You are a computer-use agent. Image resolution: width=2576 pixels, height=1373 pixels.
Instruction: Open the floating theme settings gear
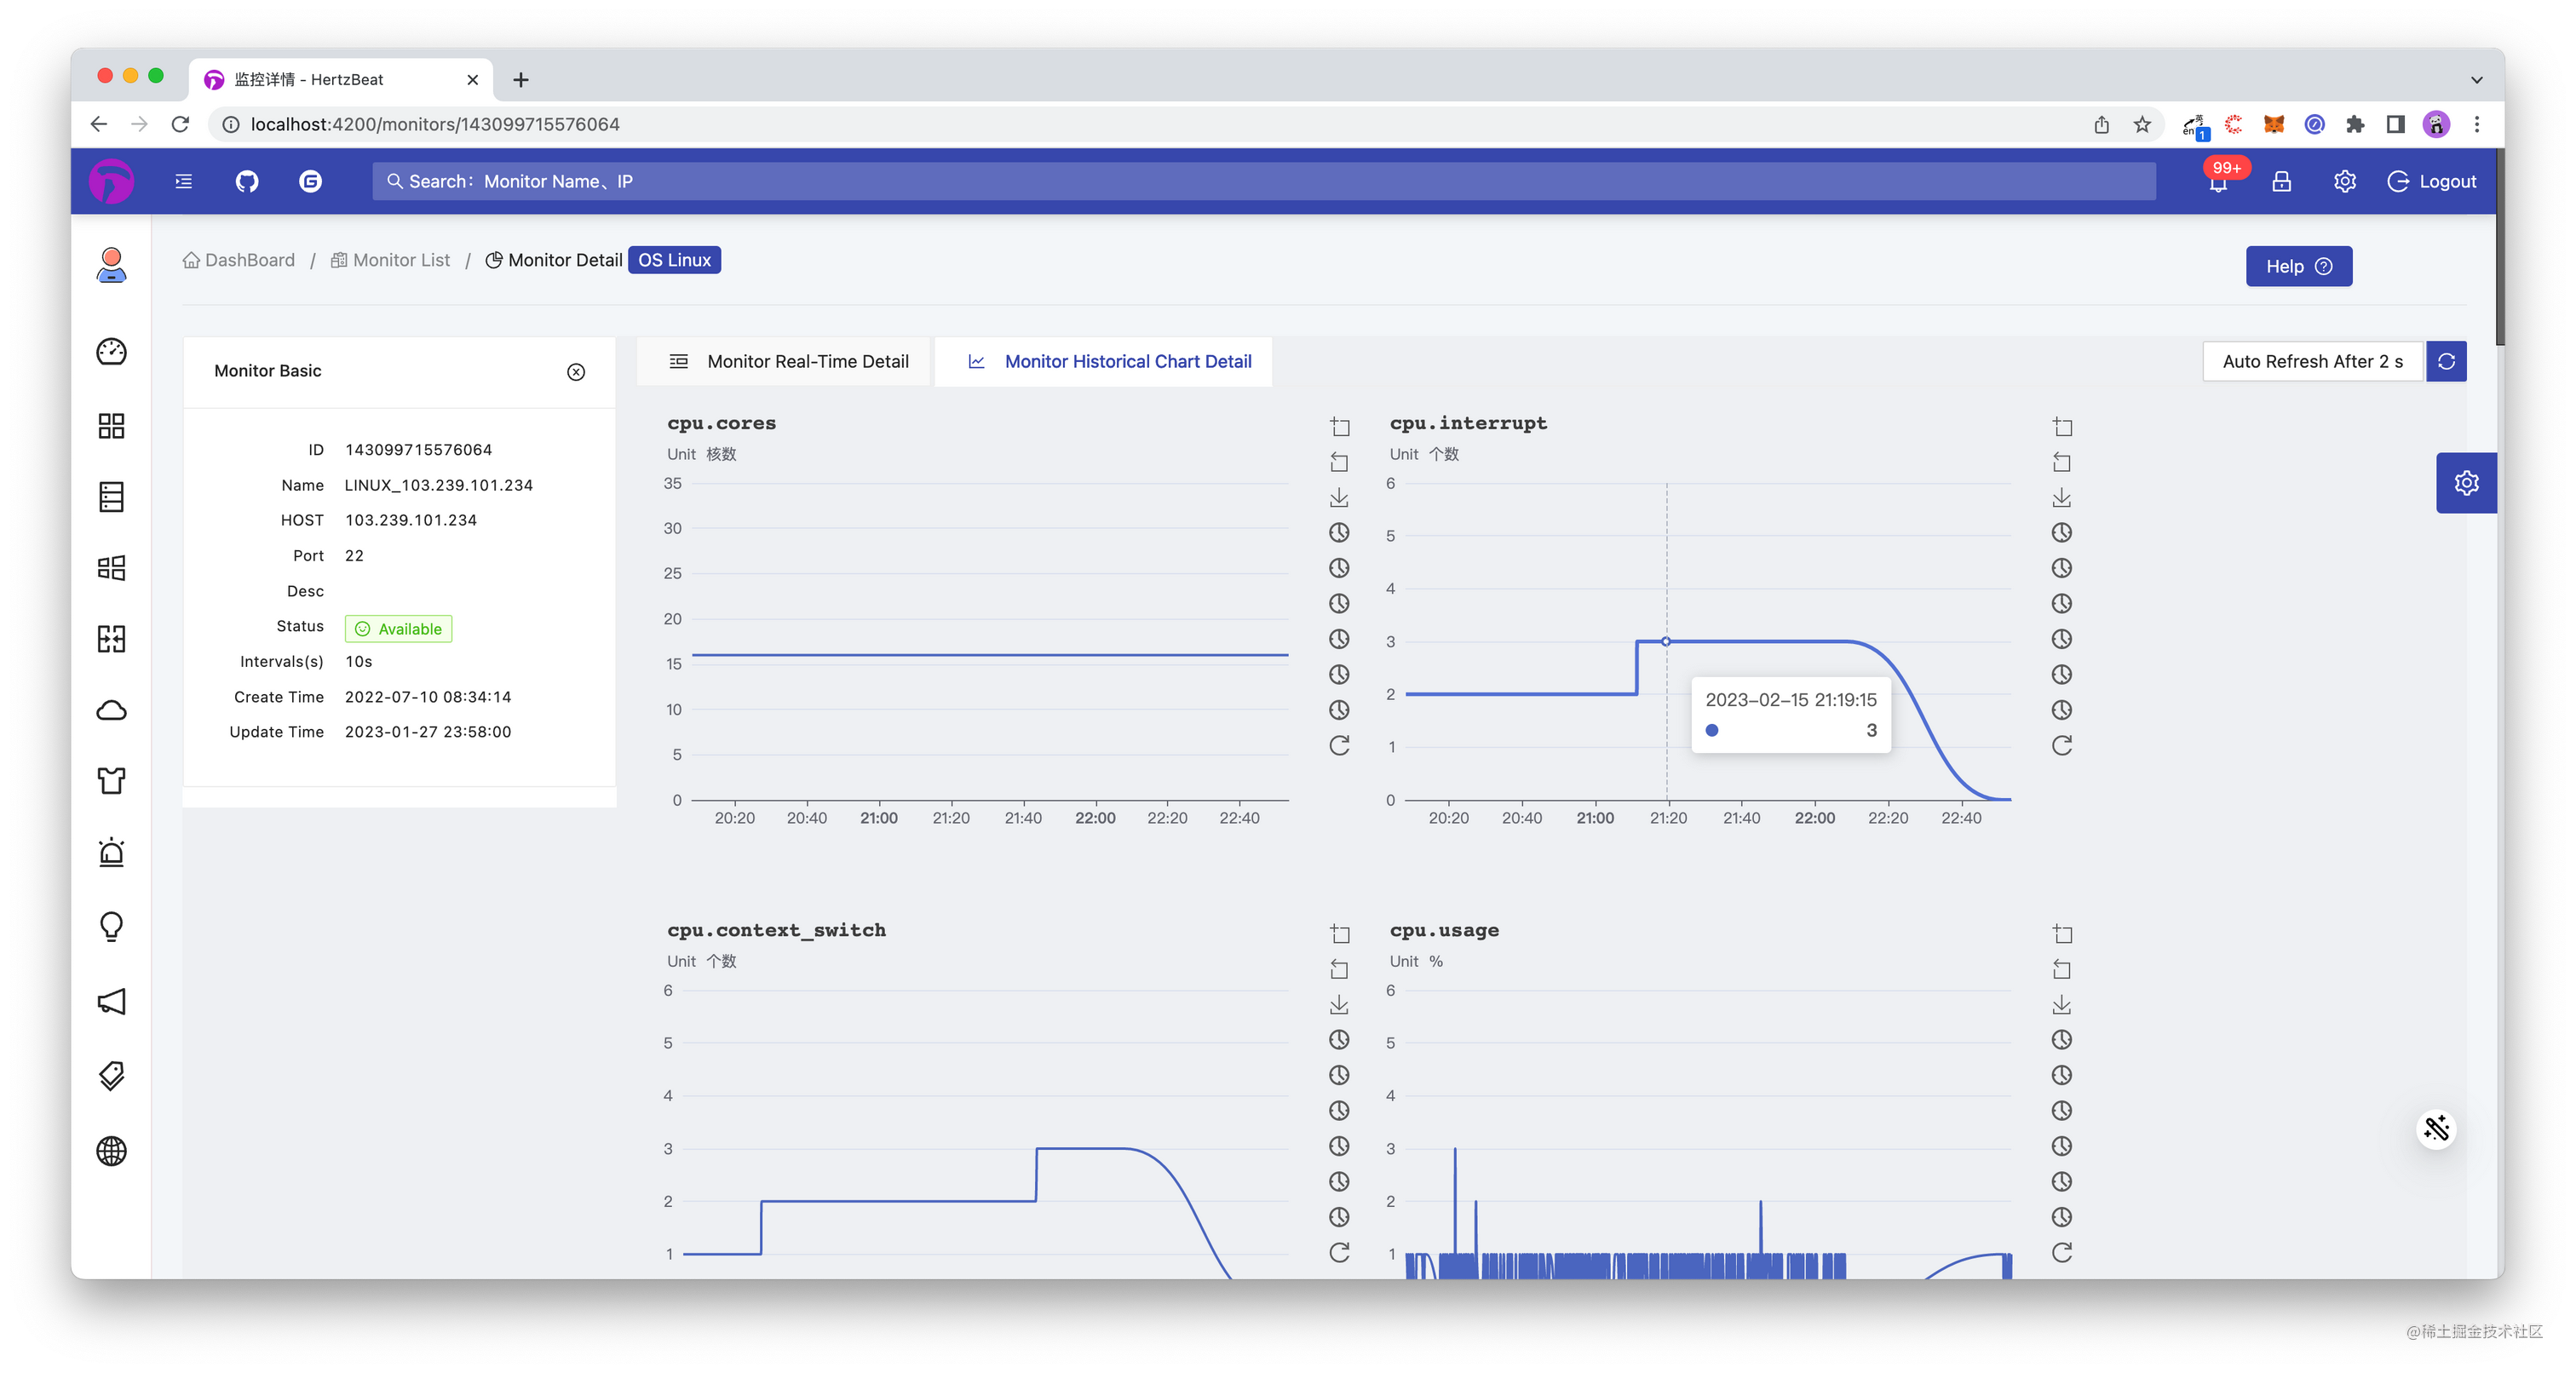(x=2466, y=483)
